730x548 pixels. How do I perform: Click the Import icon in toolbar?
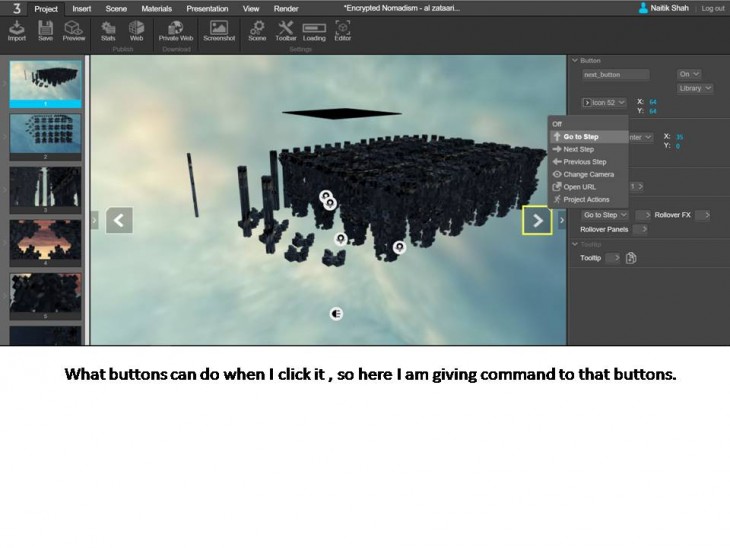[17, 29]
